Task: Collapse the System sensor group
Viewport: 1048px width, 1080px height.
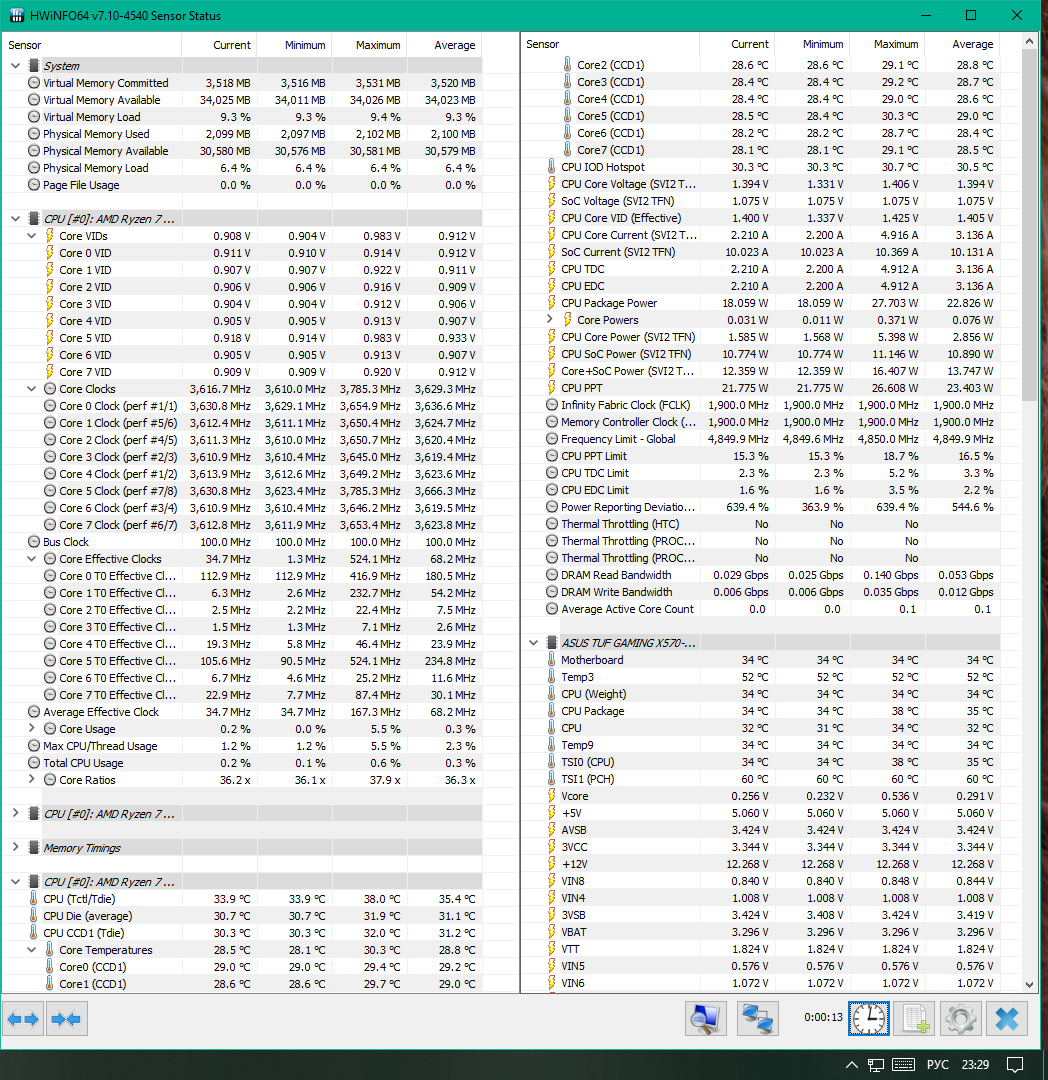Action: [15, 65]
